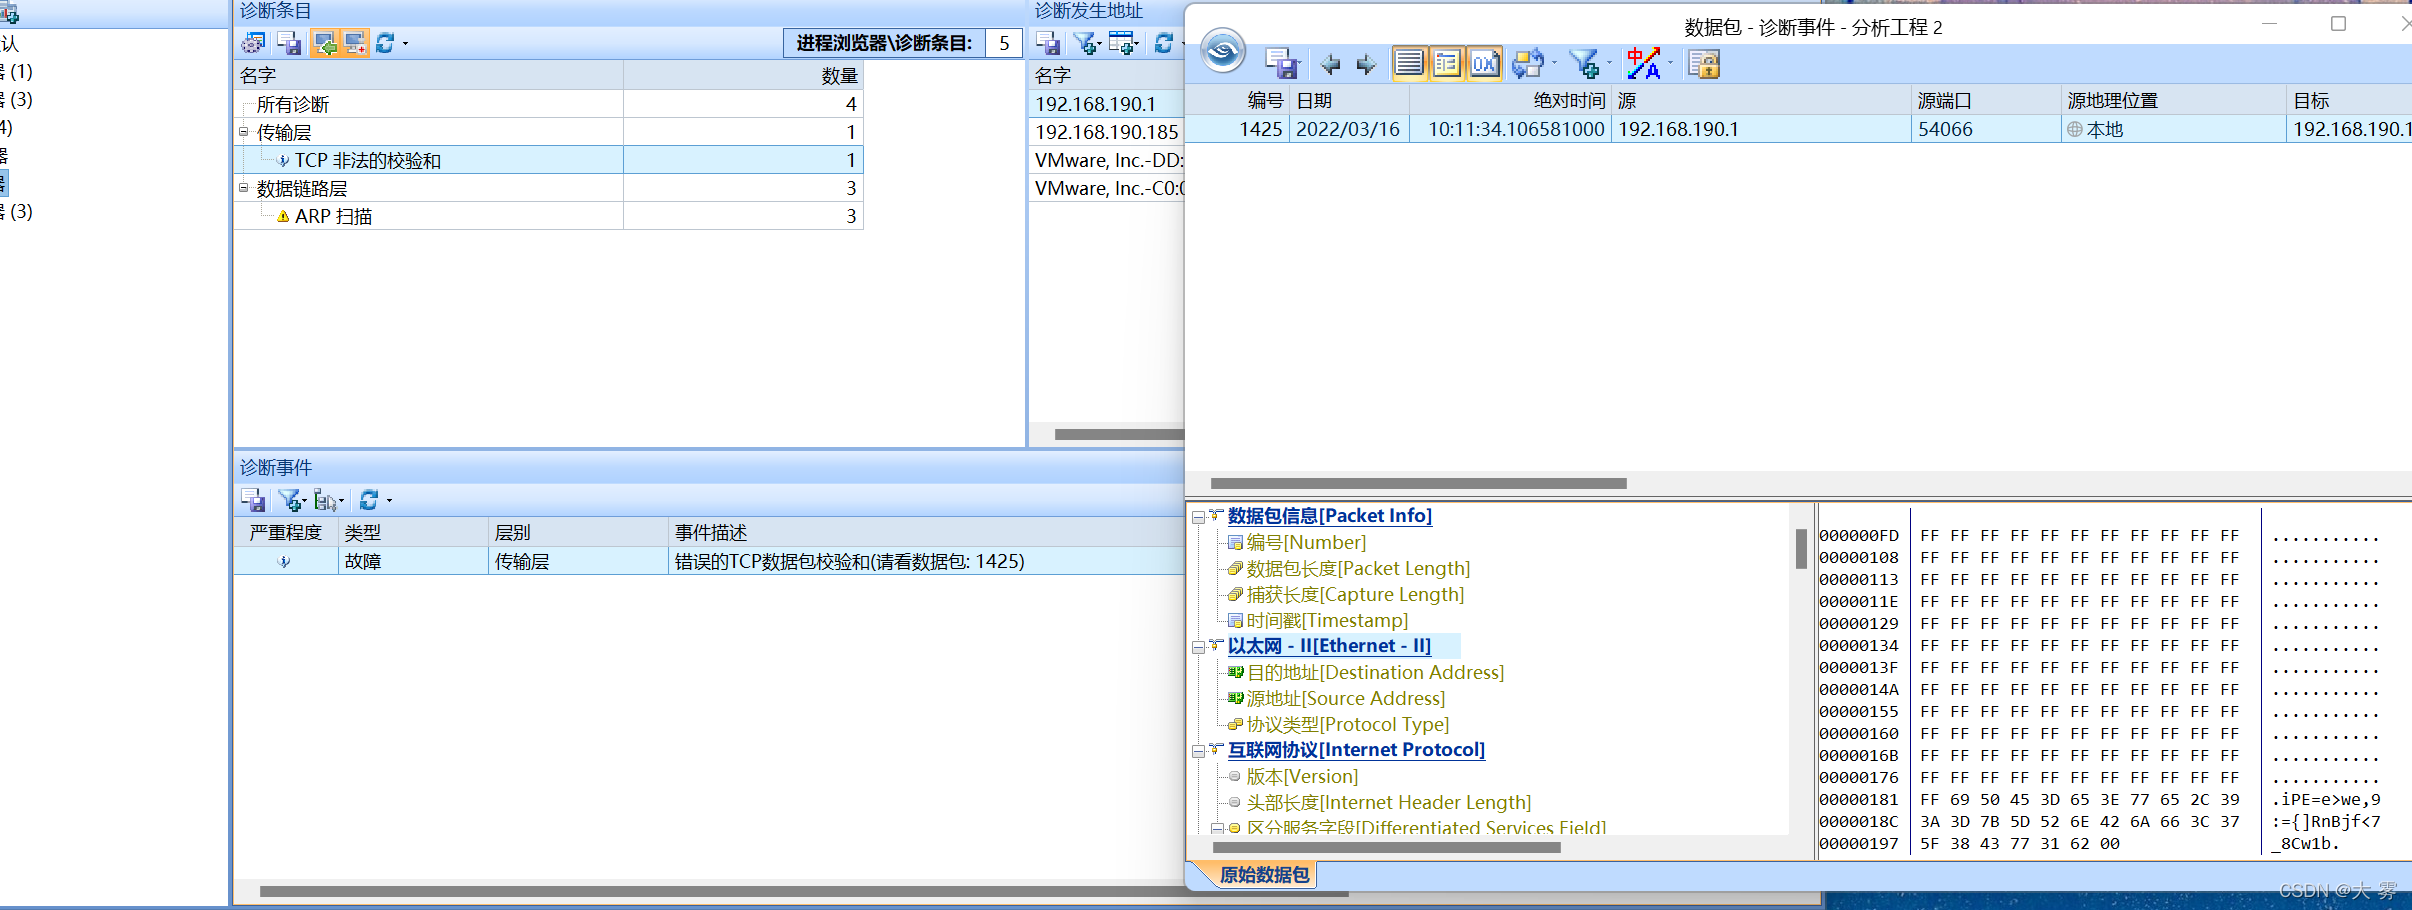Save diagnosis address list via floppy icon
Screen dimensions: 2412x910
pyautogui.click(x=1048, y=43)
